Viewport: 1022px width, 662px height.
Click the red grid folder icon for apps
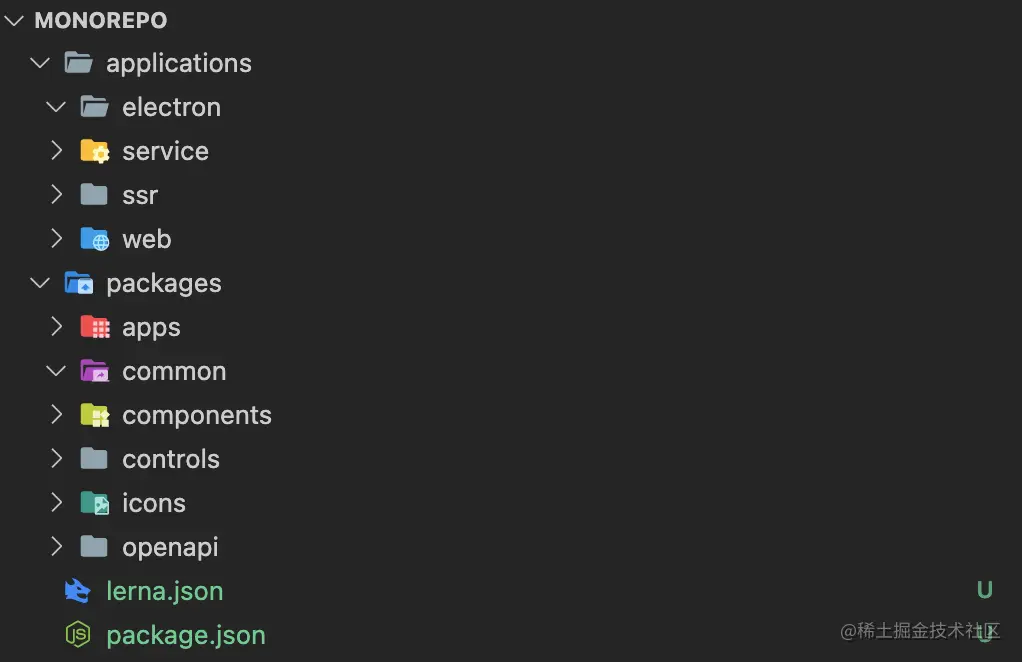[x=95, y=327]
